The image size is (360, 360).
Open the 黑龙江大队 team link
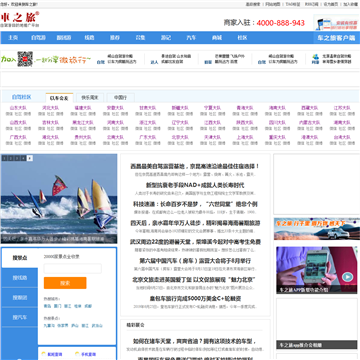coord(83,123)
